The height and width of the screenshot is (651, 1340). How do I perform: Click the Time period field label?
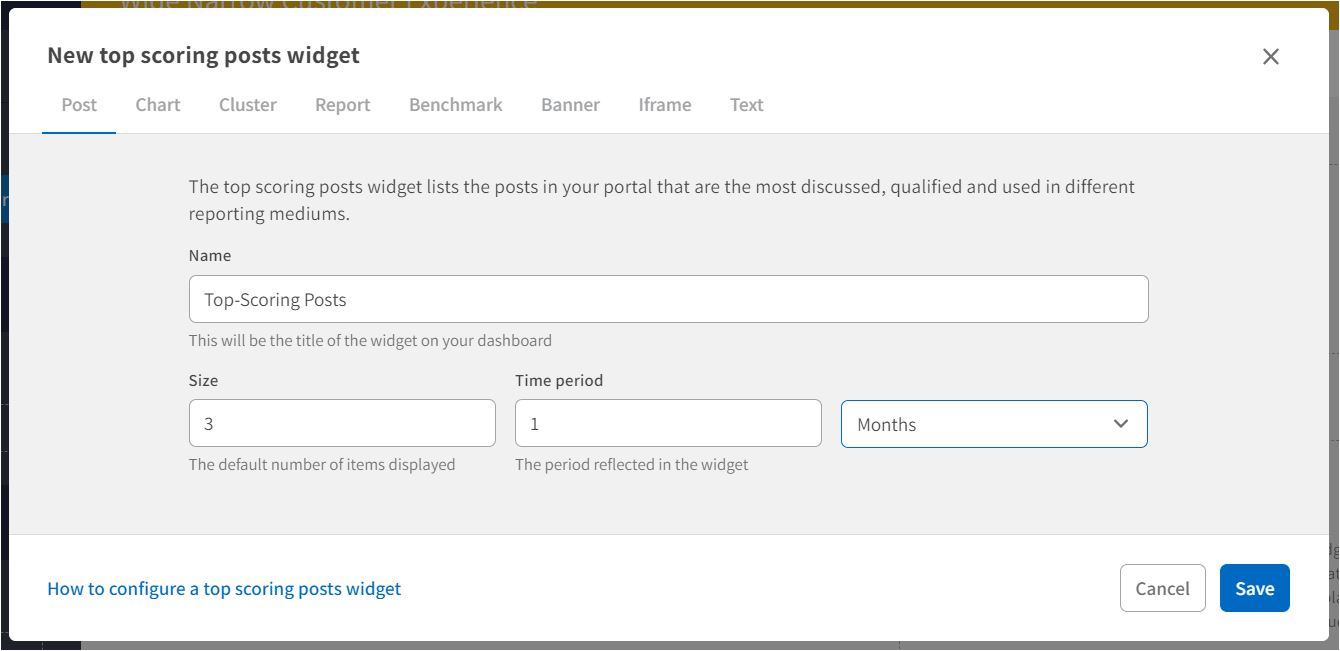coord(559,381)
